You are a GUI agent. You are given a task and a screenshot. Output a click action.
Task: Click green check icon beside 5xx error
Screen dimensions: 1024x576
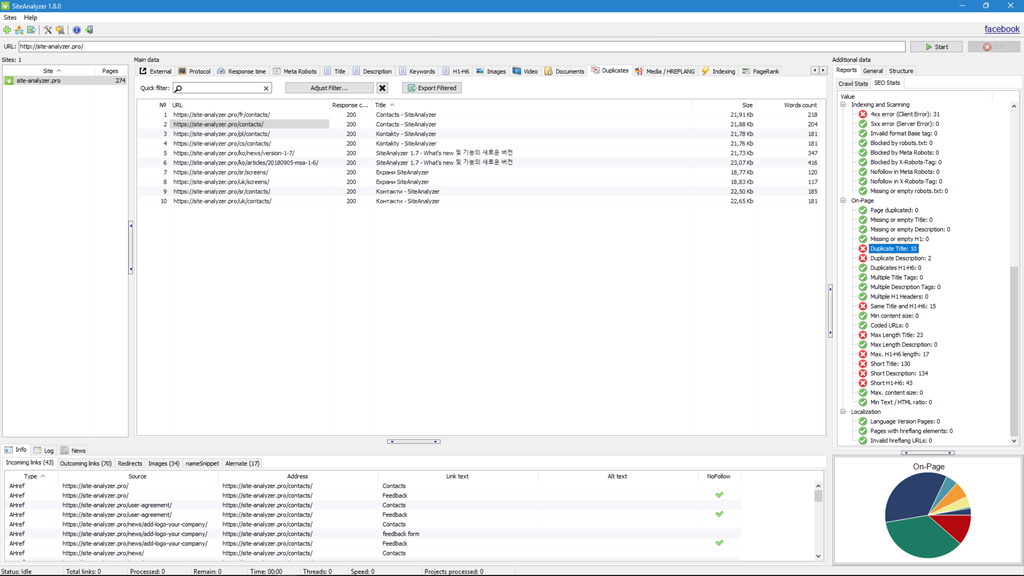tap(863, 123)
